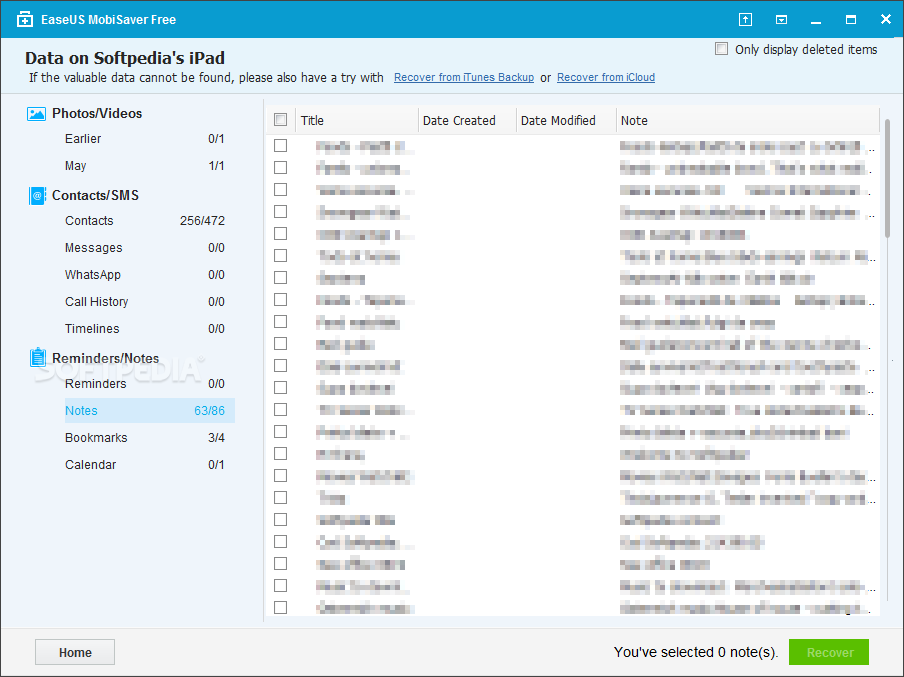The width and height of the screenshot is (904, 677).
Task: Click the Home button
Action: [x=75, y=652]
